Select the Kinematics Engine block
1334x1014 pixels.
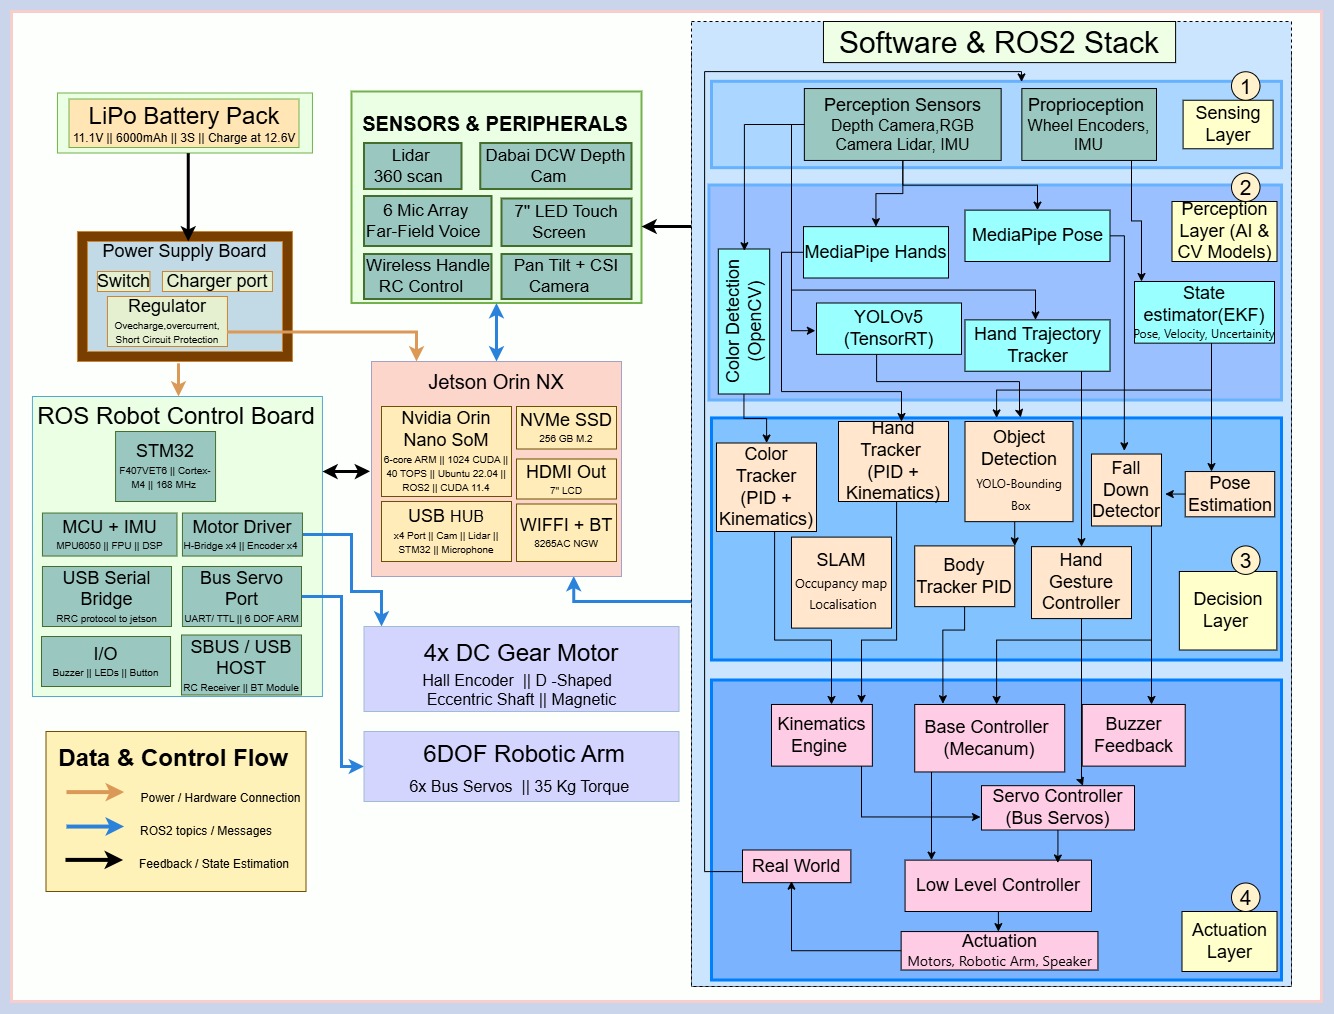821,735
